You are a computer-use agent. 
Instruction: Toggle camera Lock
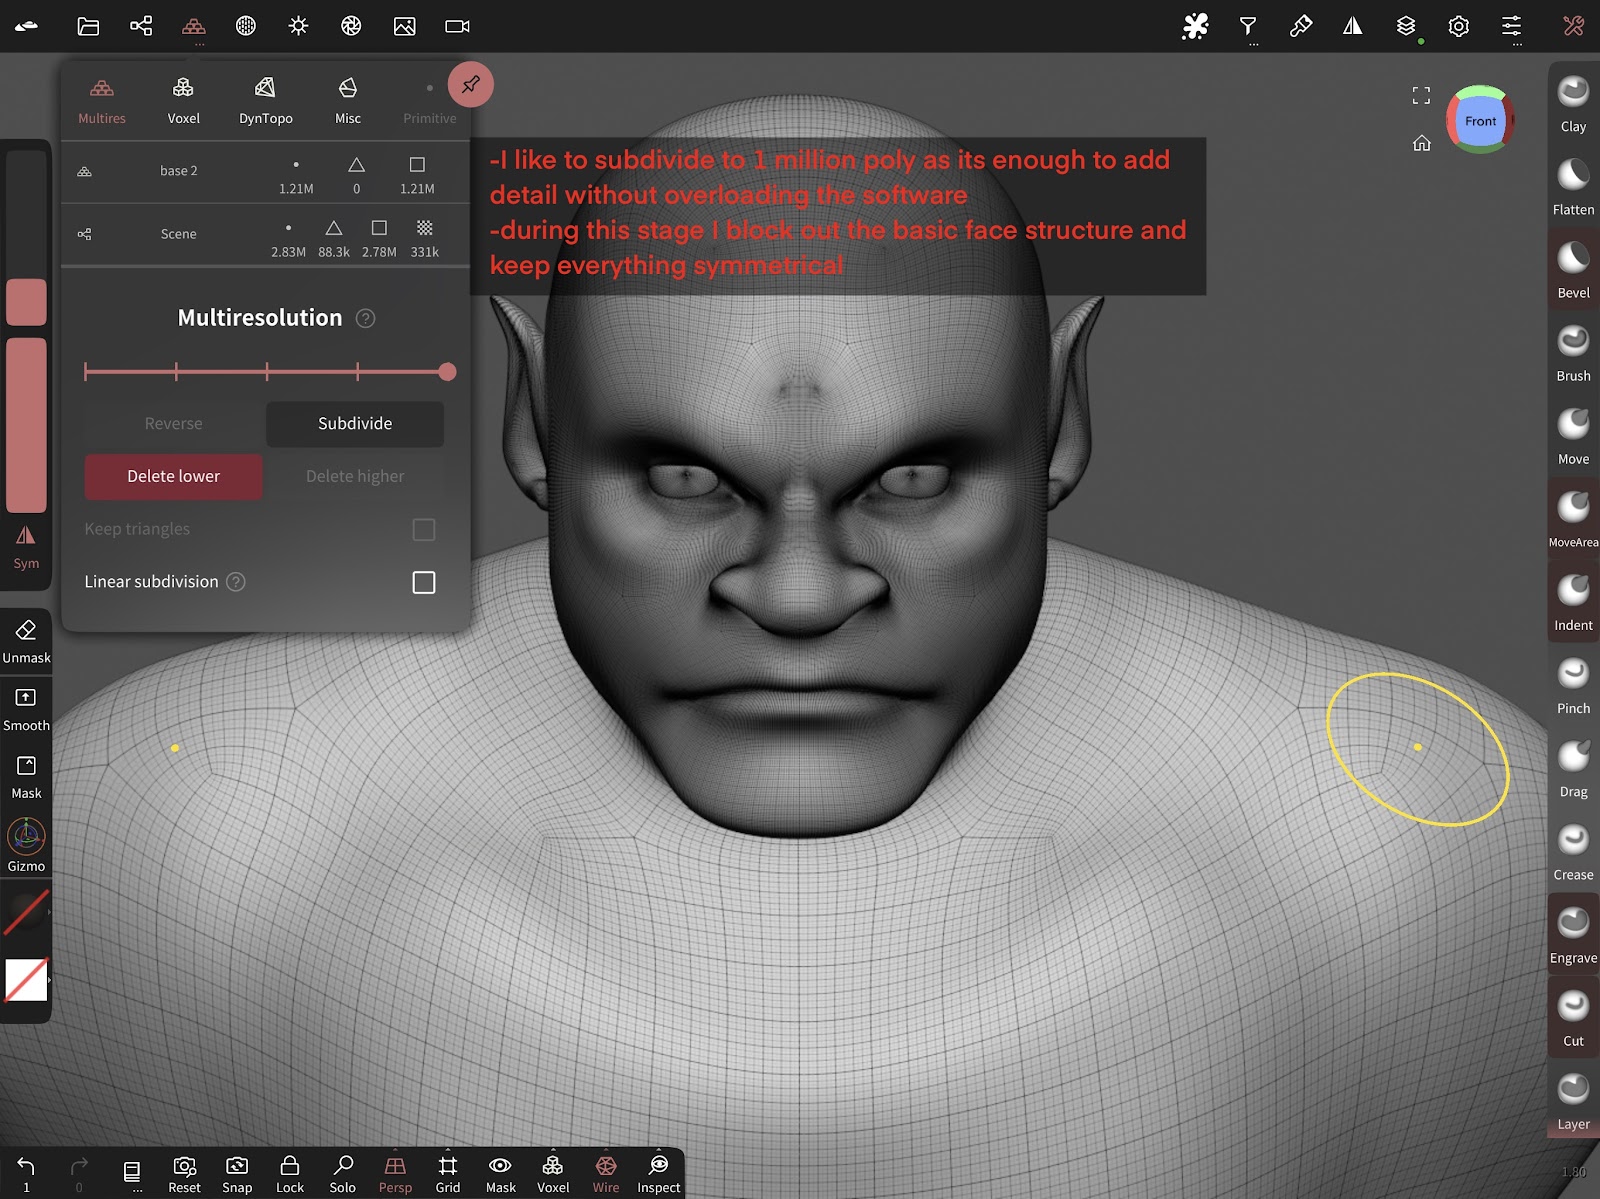290,1174
